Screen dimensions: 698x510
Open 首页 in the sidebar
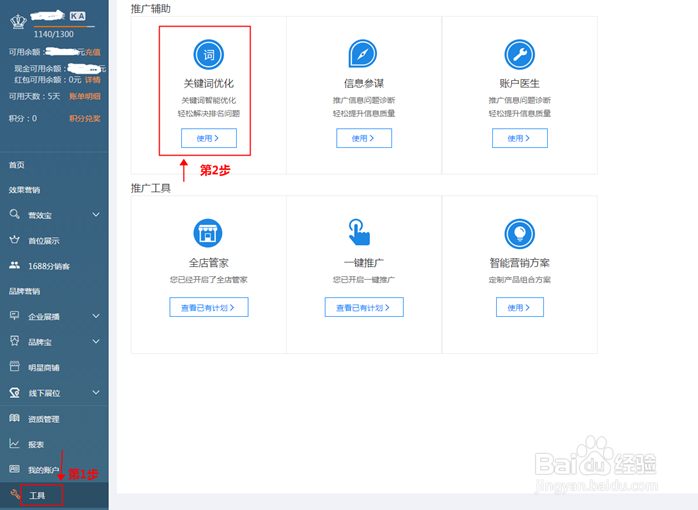(x=17, y=165)
